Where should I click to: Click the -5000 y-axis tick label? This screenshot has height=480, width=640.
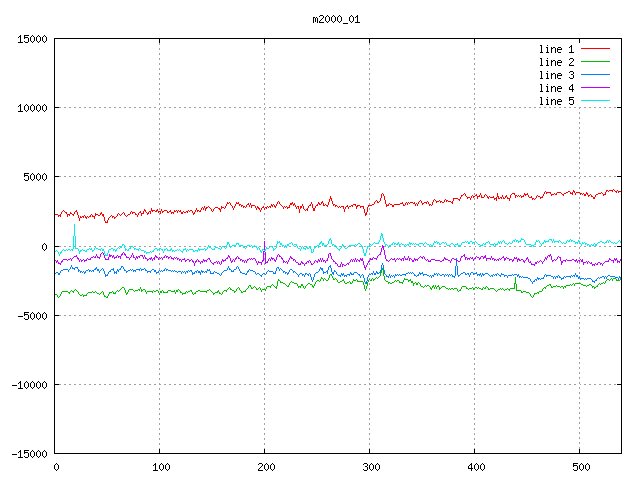click(x=31, y=316)
